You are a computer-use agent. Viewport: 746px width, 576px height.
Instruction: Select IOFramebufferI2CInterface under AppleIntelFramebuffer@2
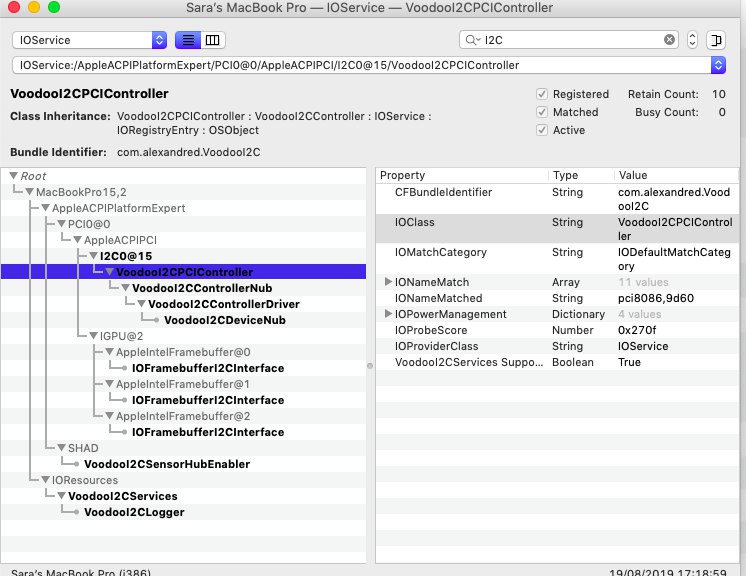208,432
